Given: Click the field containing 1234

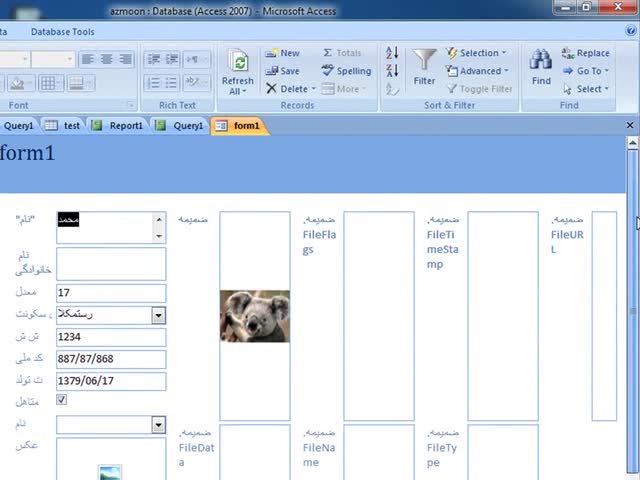Looking at the screenshot, I should point(111,337).
